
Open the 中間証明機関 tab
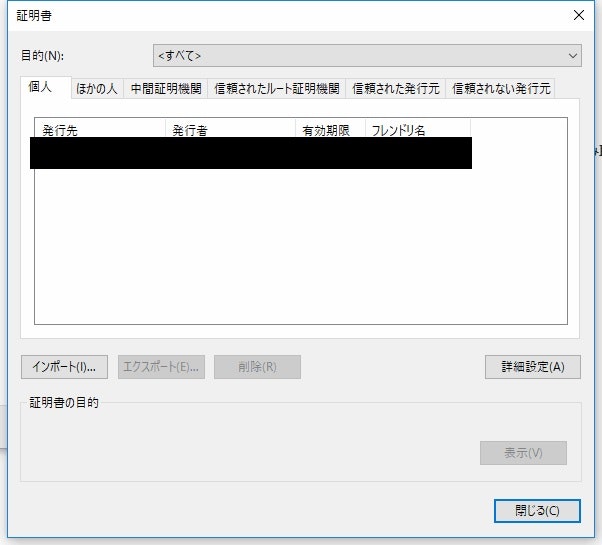point(165,89)
